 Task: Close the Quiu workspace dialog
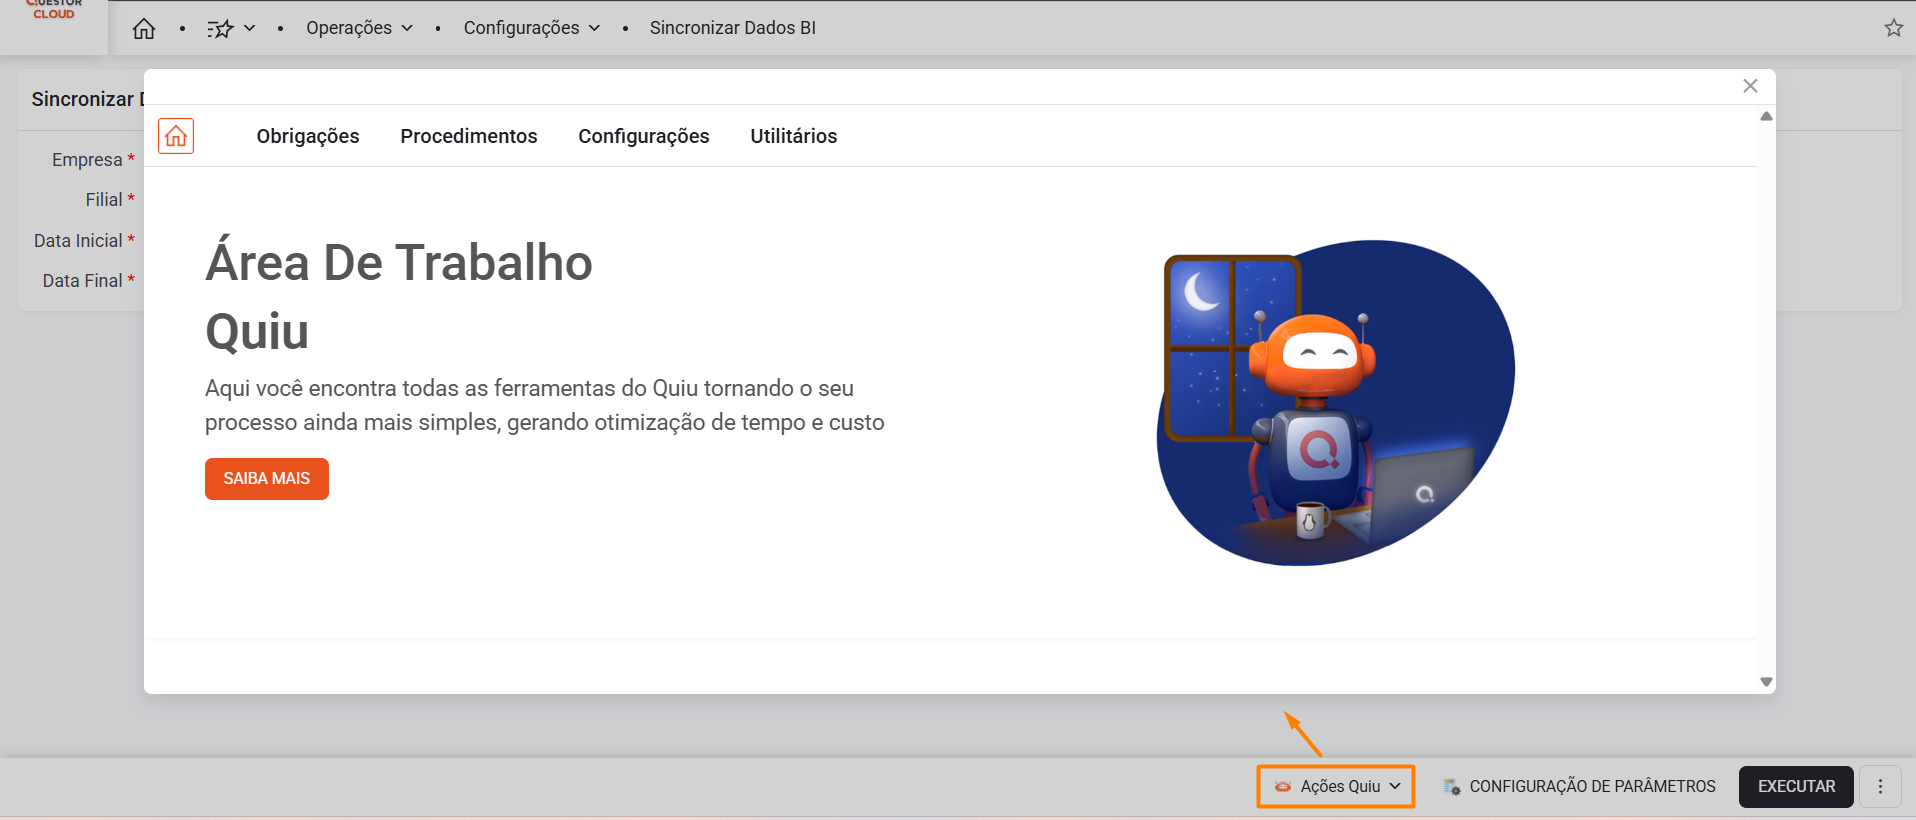click(1750, 86)
